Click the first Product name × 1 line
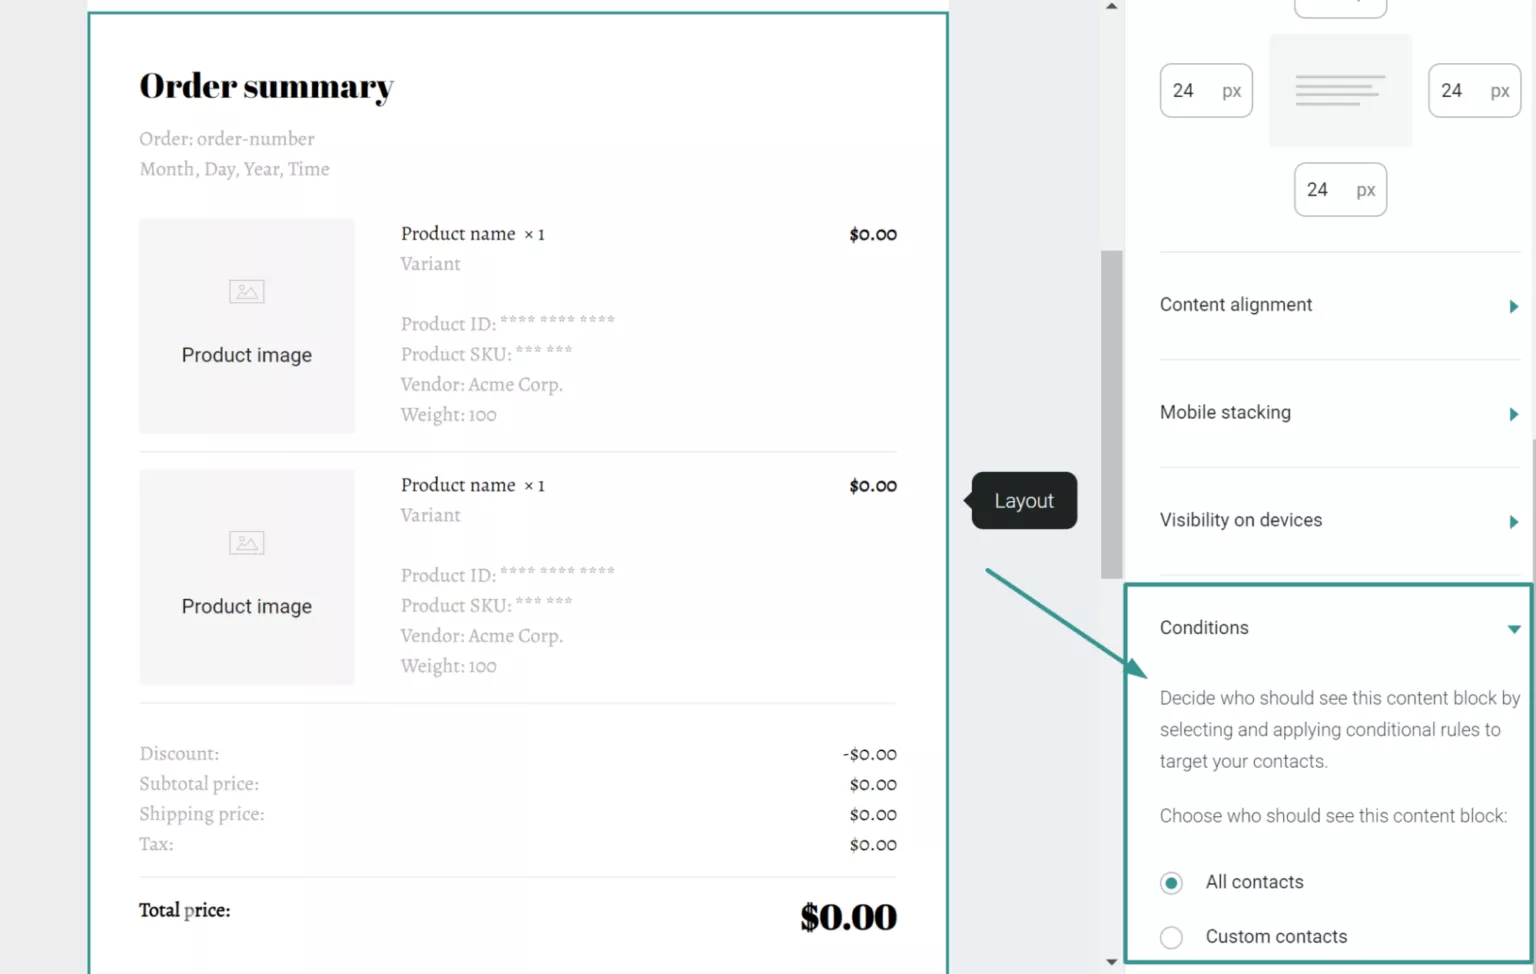 pos(472,233)
